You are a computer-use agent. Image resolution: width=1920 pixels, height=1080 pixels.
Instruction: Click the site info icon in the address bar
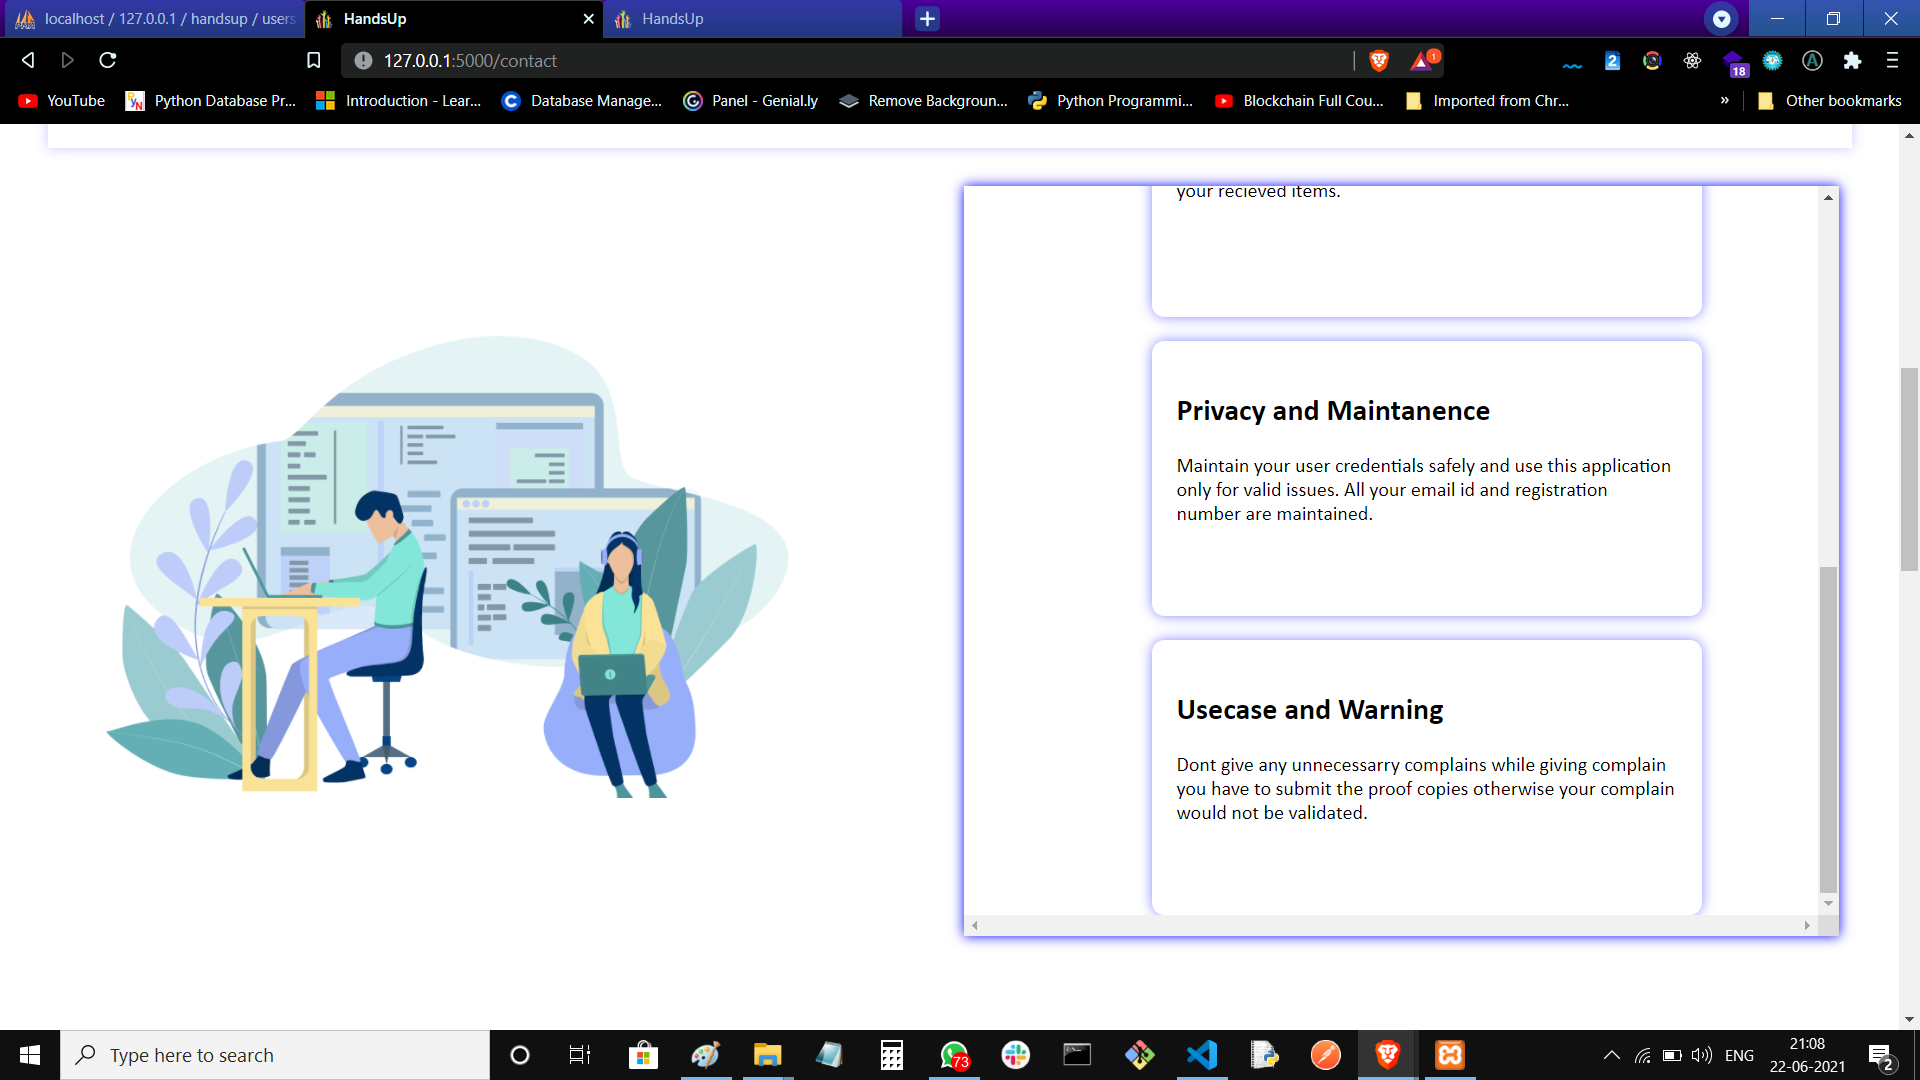tap(363, 61)
